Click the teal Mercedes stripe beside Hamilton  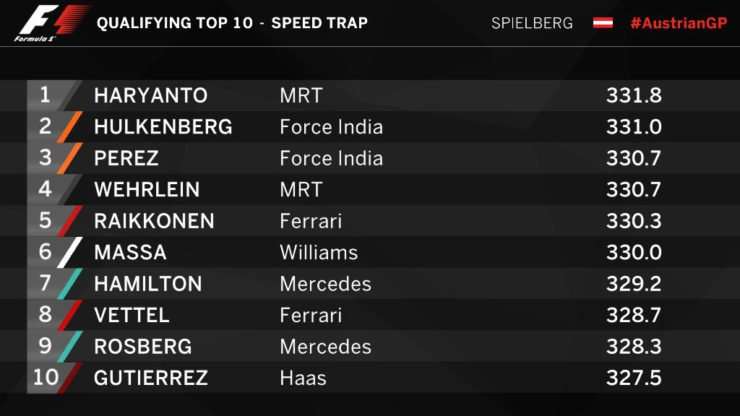point(70,284)
